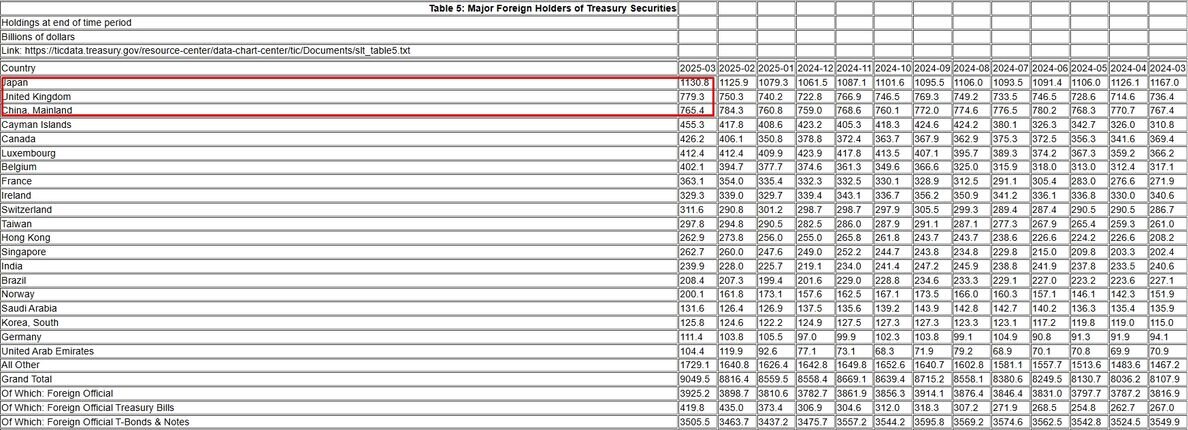Select the 2024-07 column header
Screen dimensions: 1188x430
coord(1011,68)
